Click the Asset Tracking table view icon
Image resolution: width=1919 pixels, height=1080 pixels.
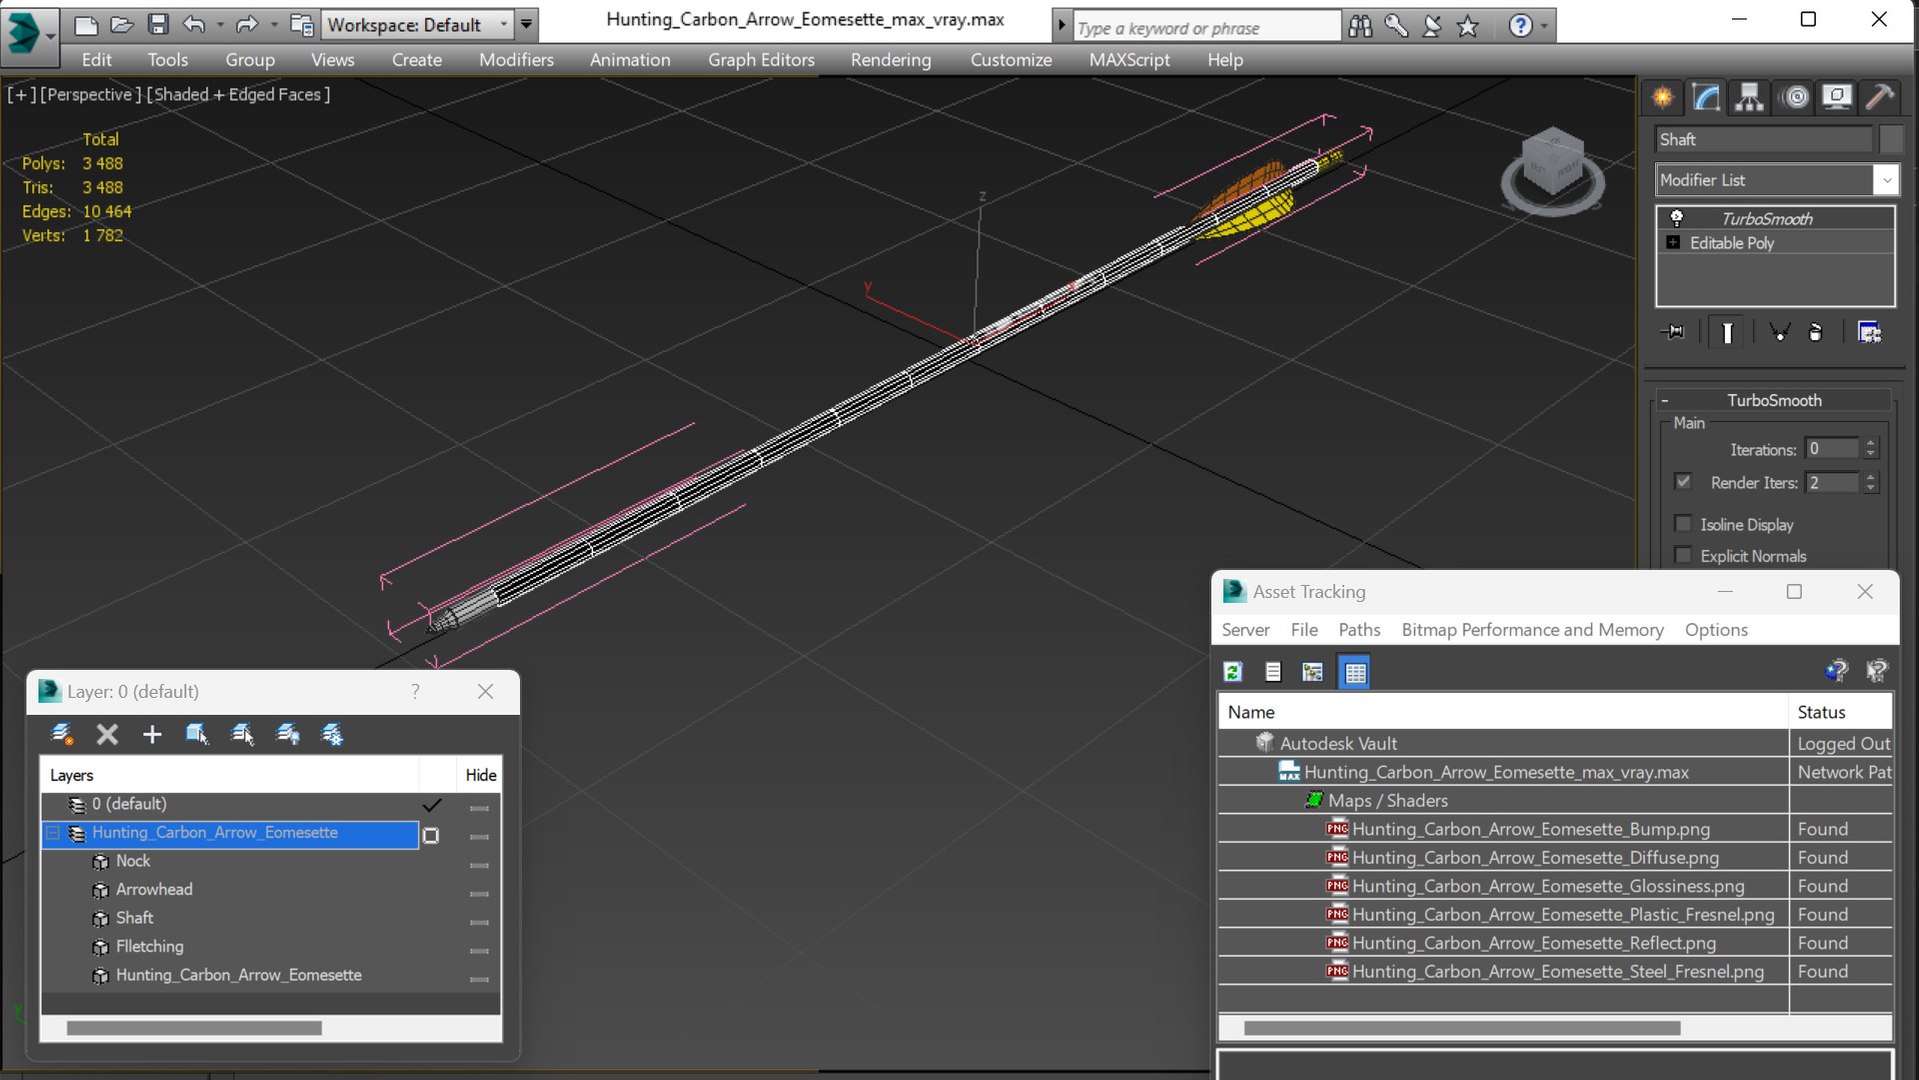pyautogui.click(x=1355, y=672)
